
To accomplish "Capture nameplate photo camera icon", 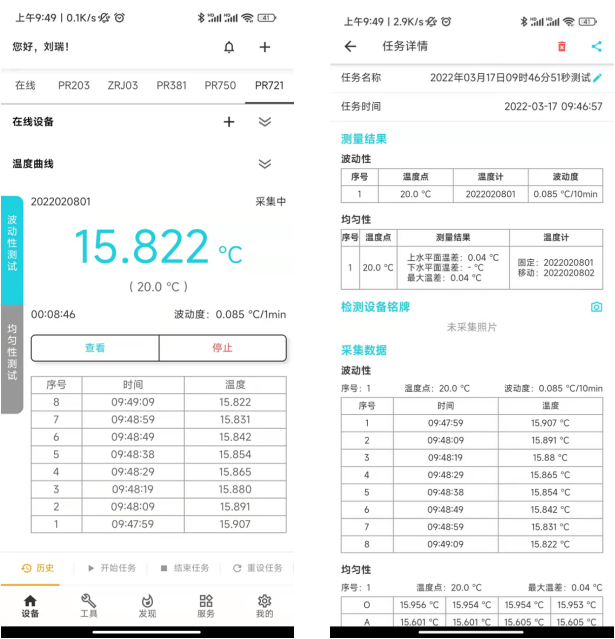I will point(596,307).
